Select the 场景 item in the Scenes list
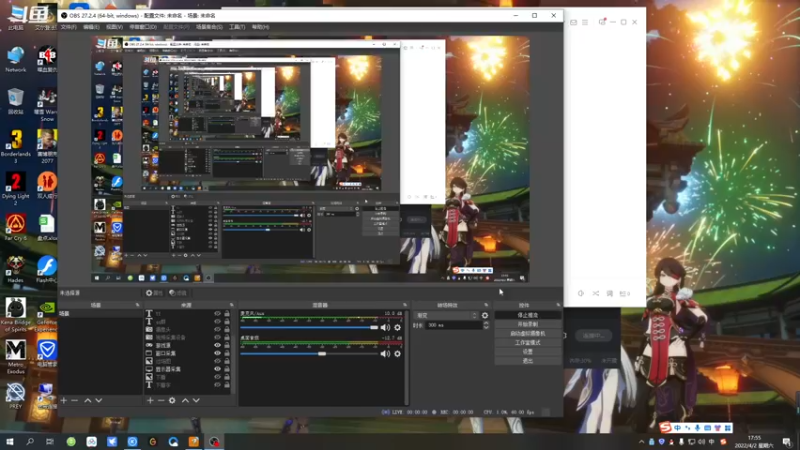Image resolution: width=800 pixels, height=450 pixels. tap(101, 314)
